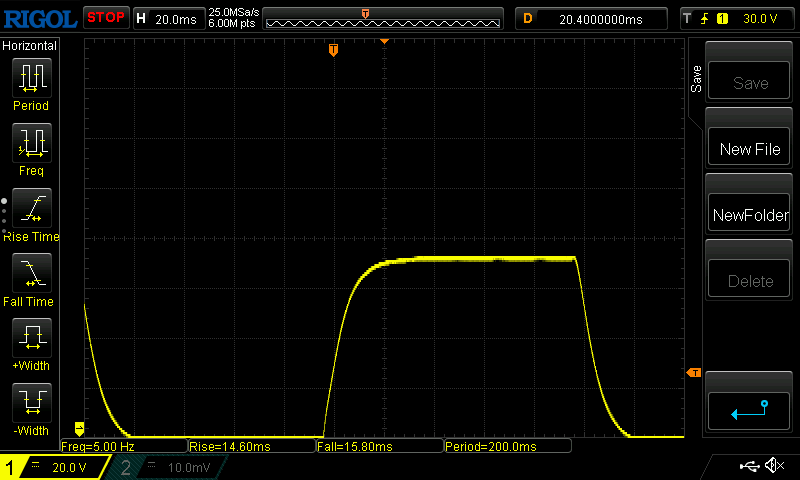This screenshot has height=480, width=800.
Task: Choose the Rise Time measurement icon
Action: click(31, 208)
